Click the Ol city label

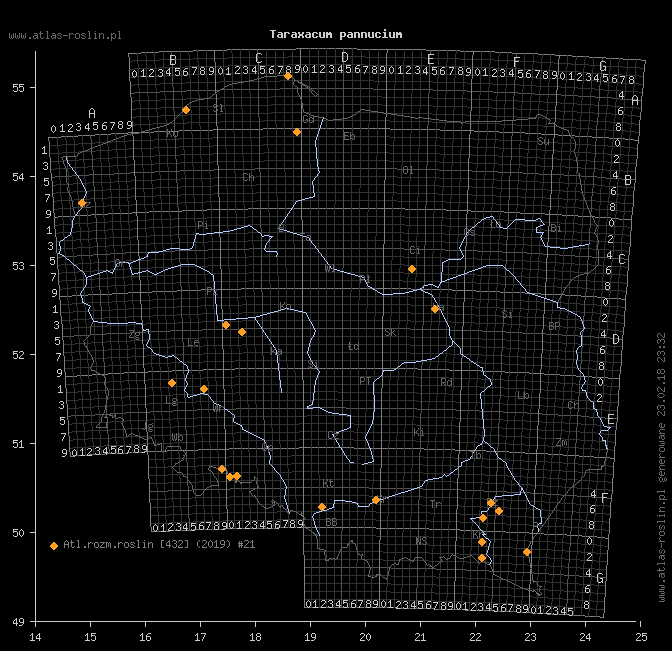click(408, 170)
